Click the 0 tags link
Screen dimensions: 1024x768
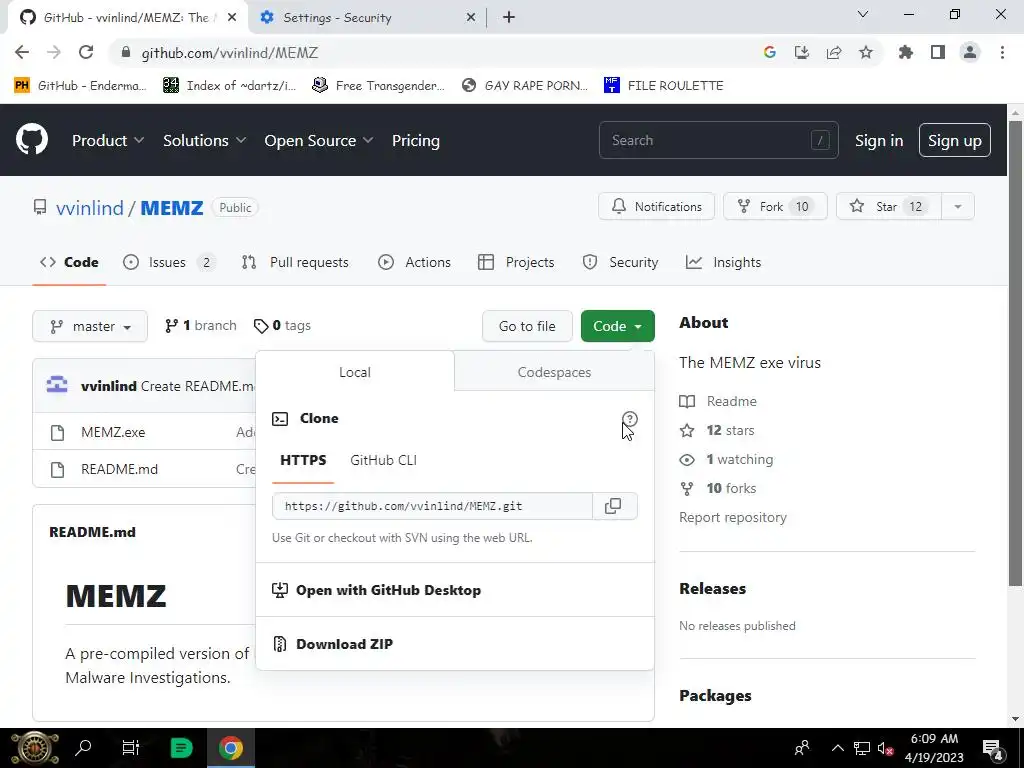(x=282, y=325)
